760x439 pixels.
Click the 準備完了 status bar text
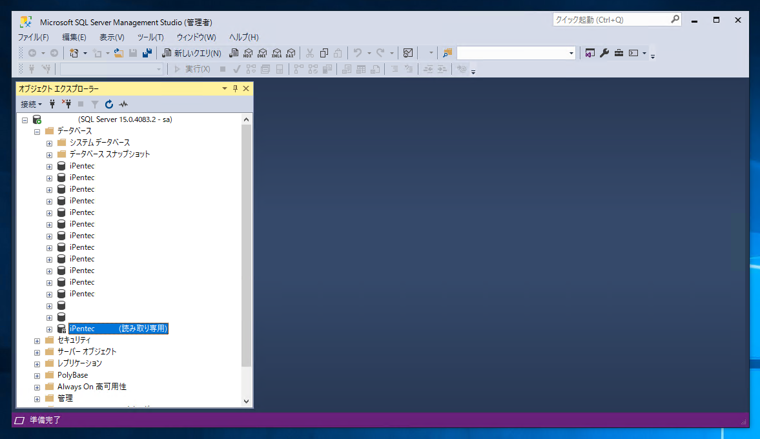[x=45, y=420]
